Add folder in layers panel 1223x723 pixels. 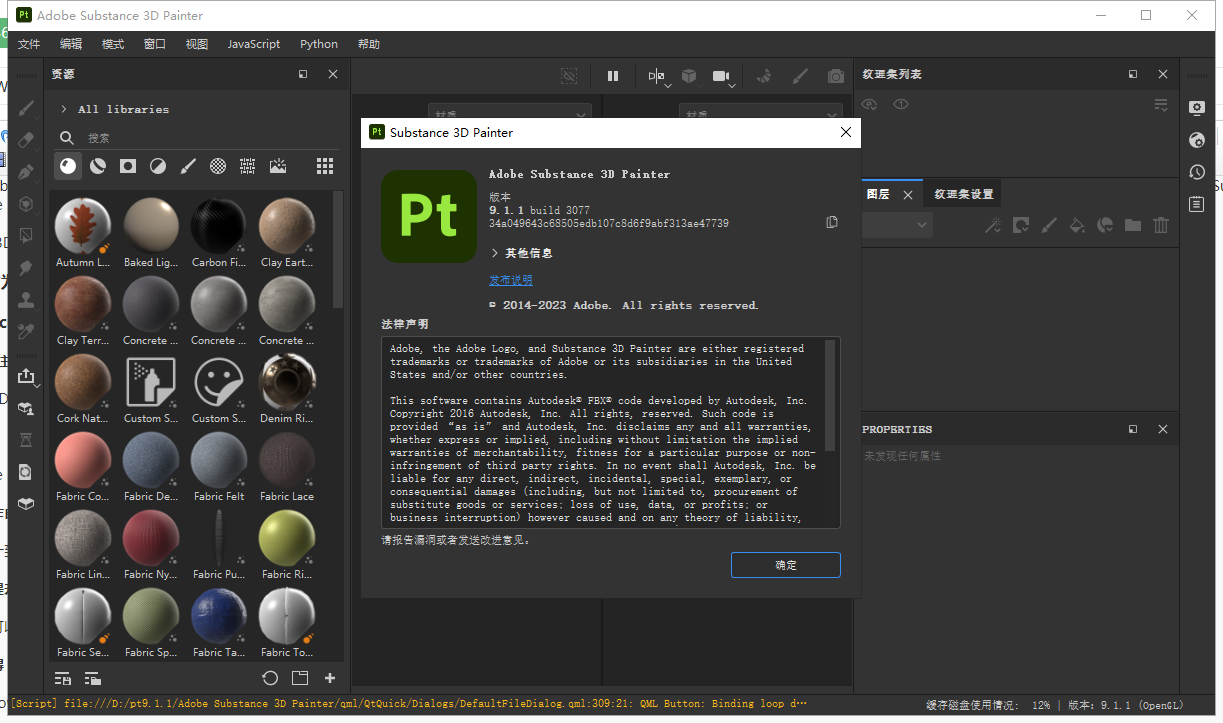click(x=1133, y=225)
